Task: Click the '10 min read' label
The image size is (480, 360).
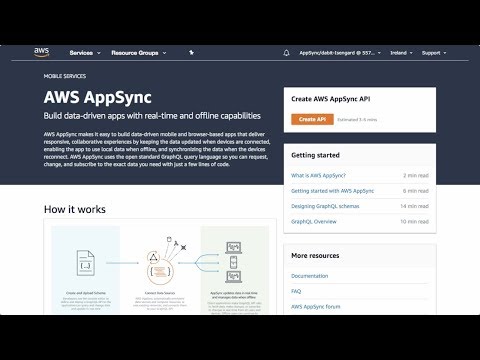Action: coord(414,221)
